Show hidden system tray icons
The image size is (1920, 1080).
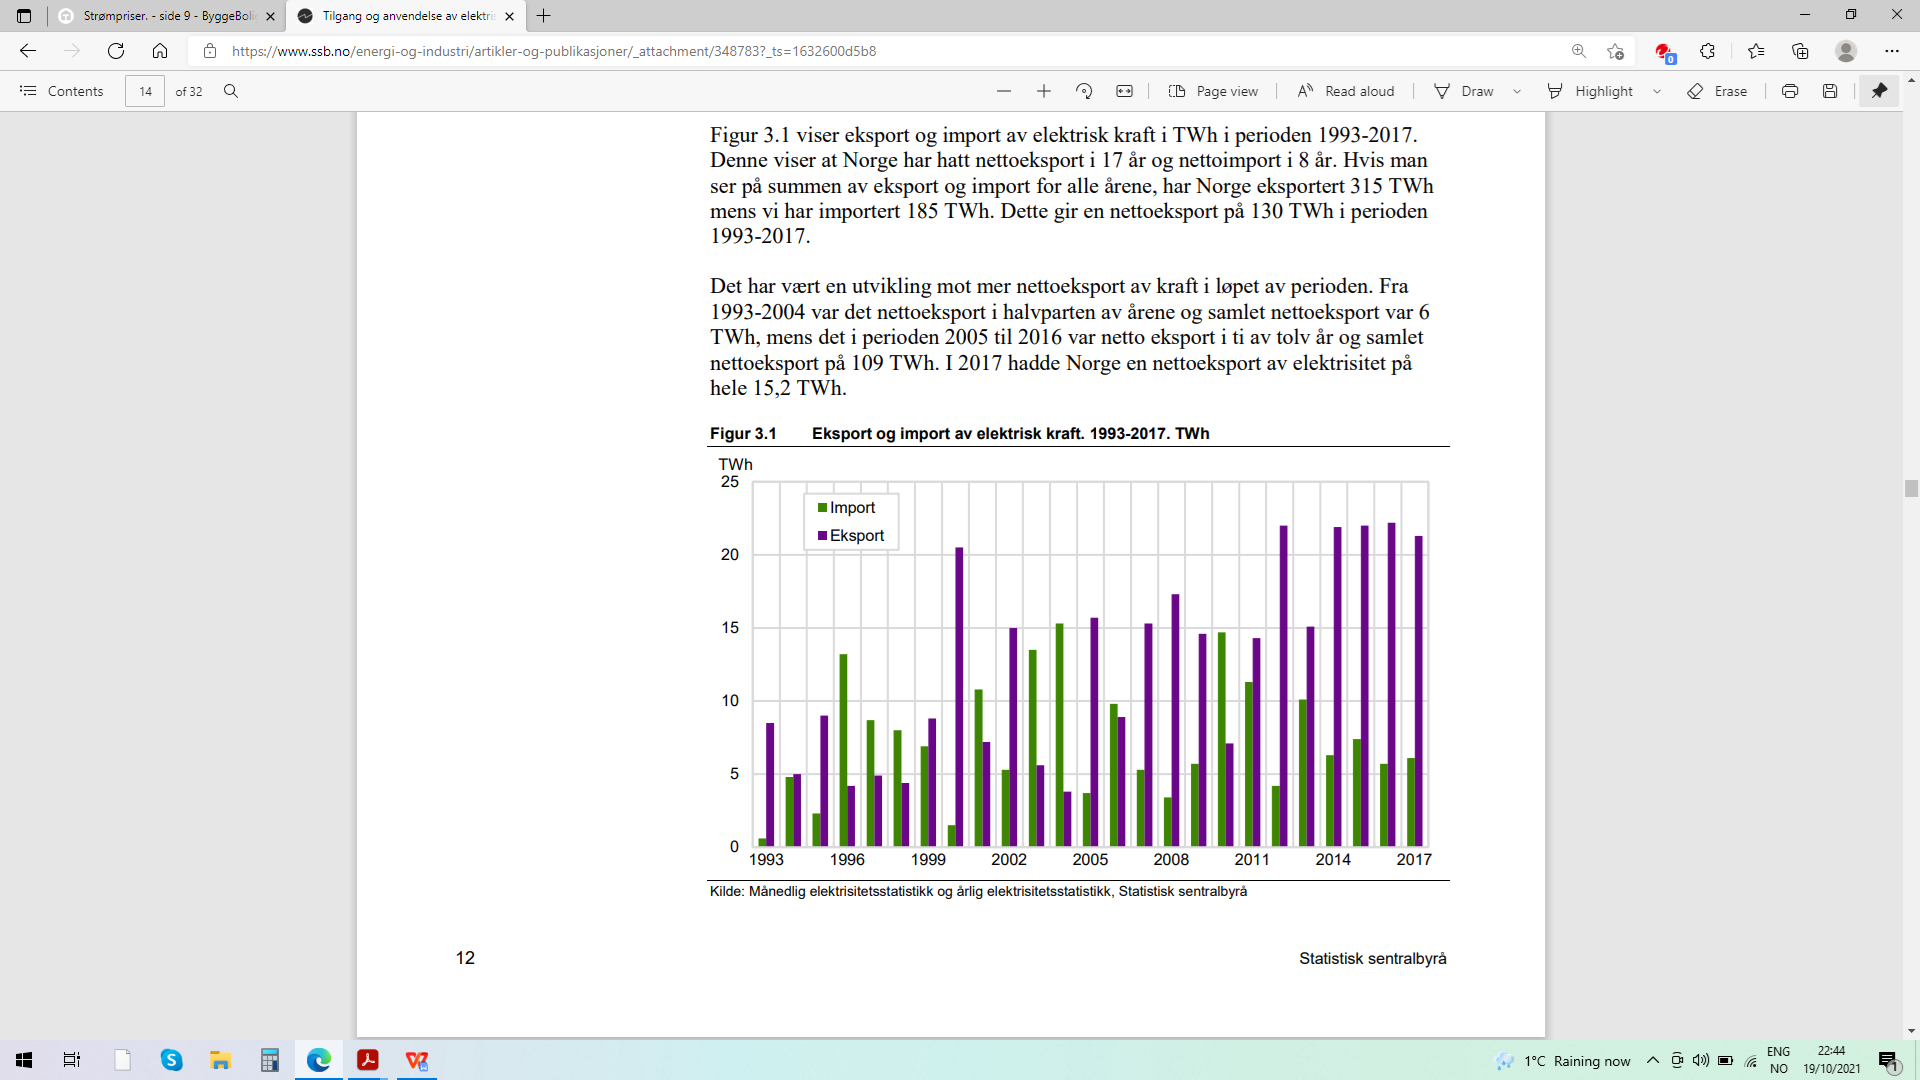tap(1653, 1060)
